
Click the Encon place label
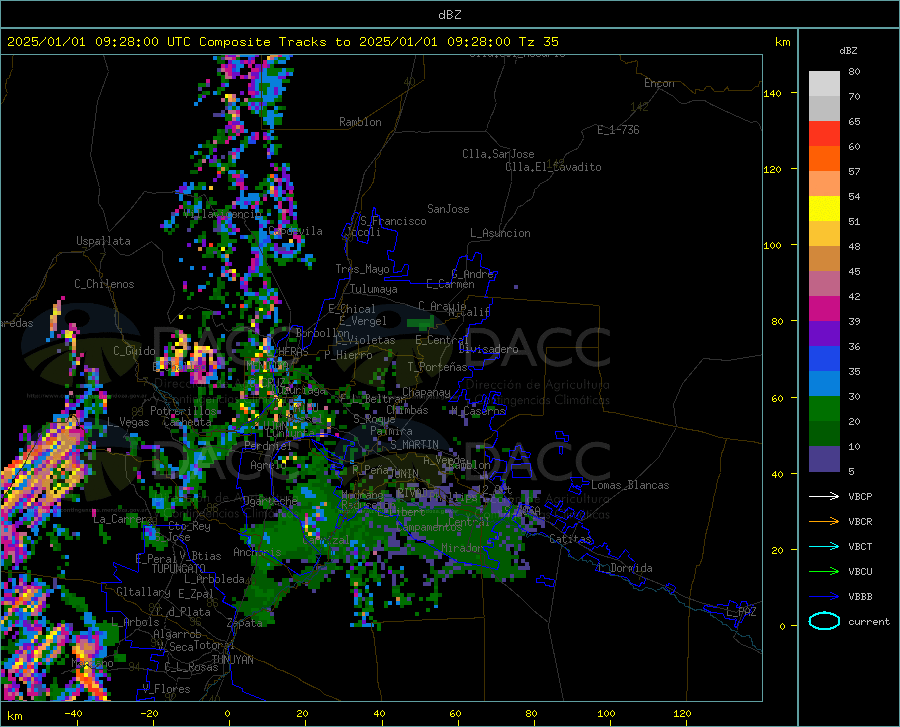[659, 83]
